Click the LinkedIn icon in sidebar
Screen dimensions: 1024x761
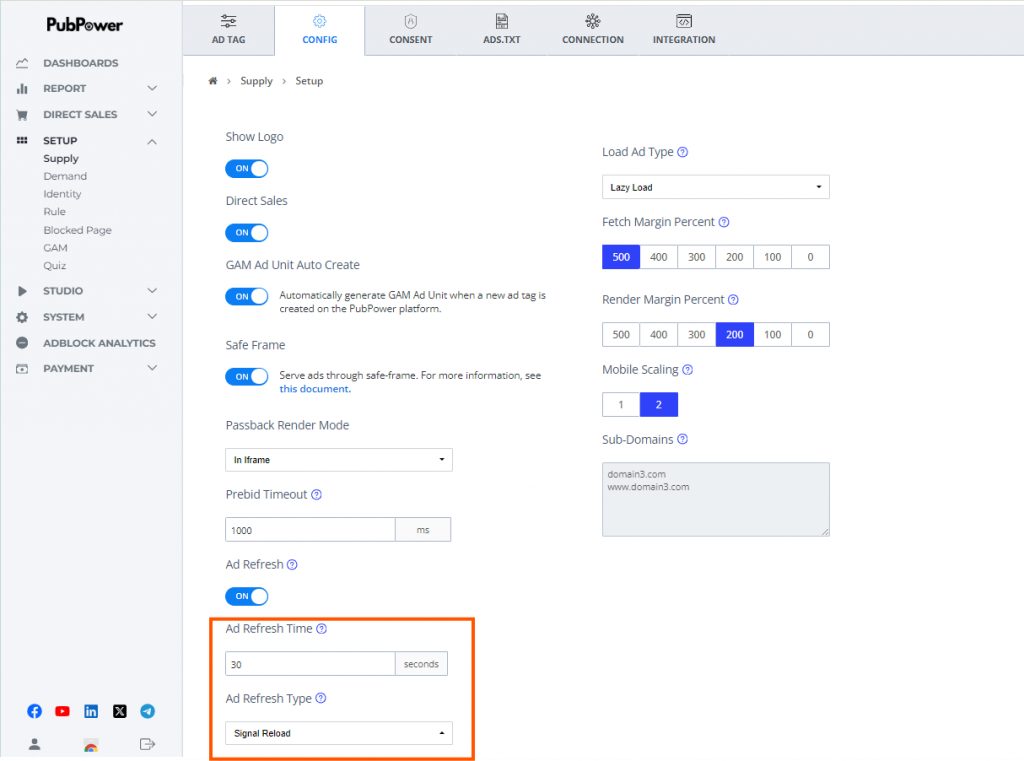(91, 711)
